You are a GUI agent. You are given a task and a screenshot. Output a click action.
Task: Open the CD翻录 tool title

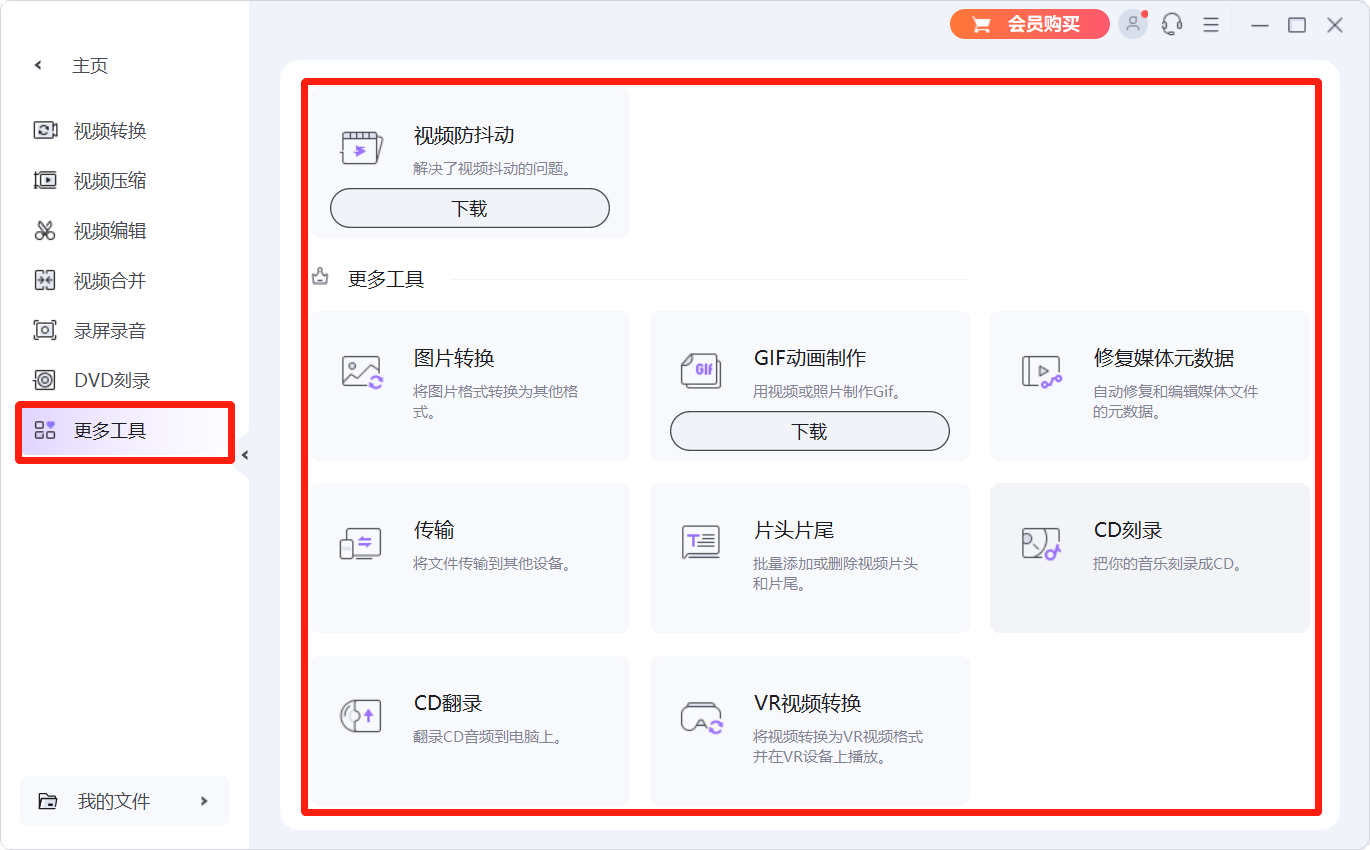pyautogui.click(x=448, y=703)
